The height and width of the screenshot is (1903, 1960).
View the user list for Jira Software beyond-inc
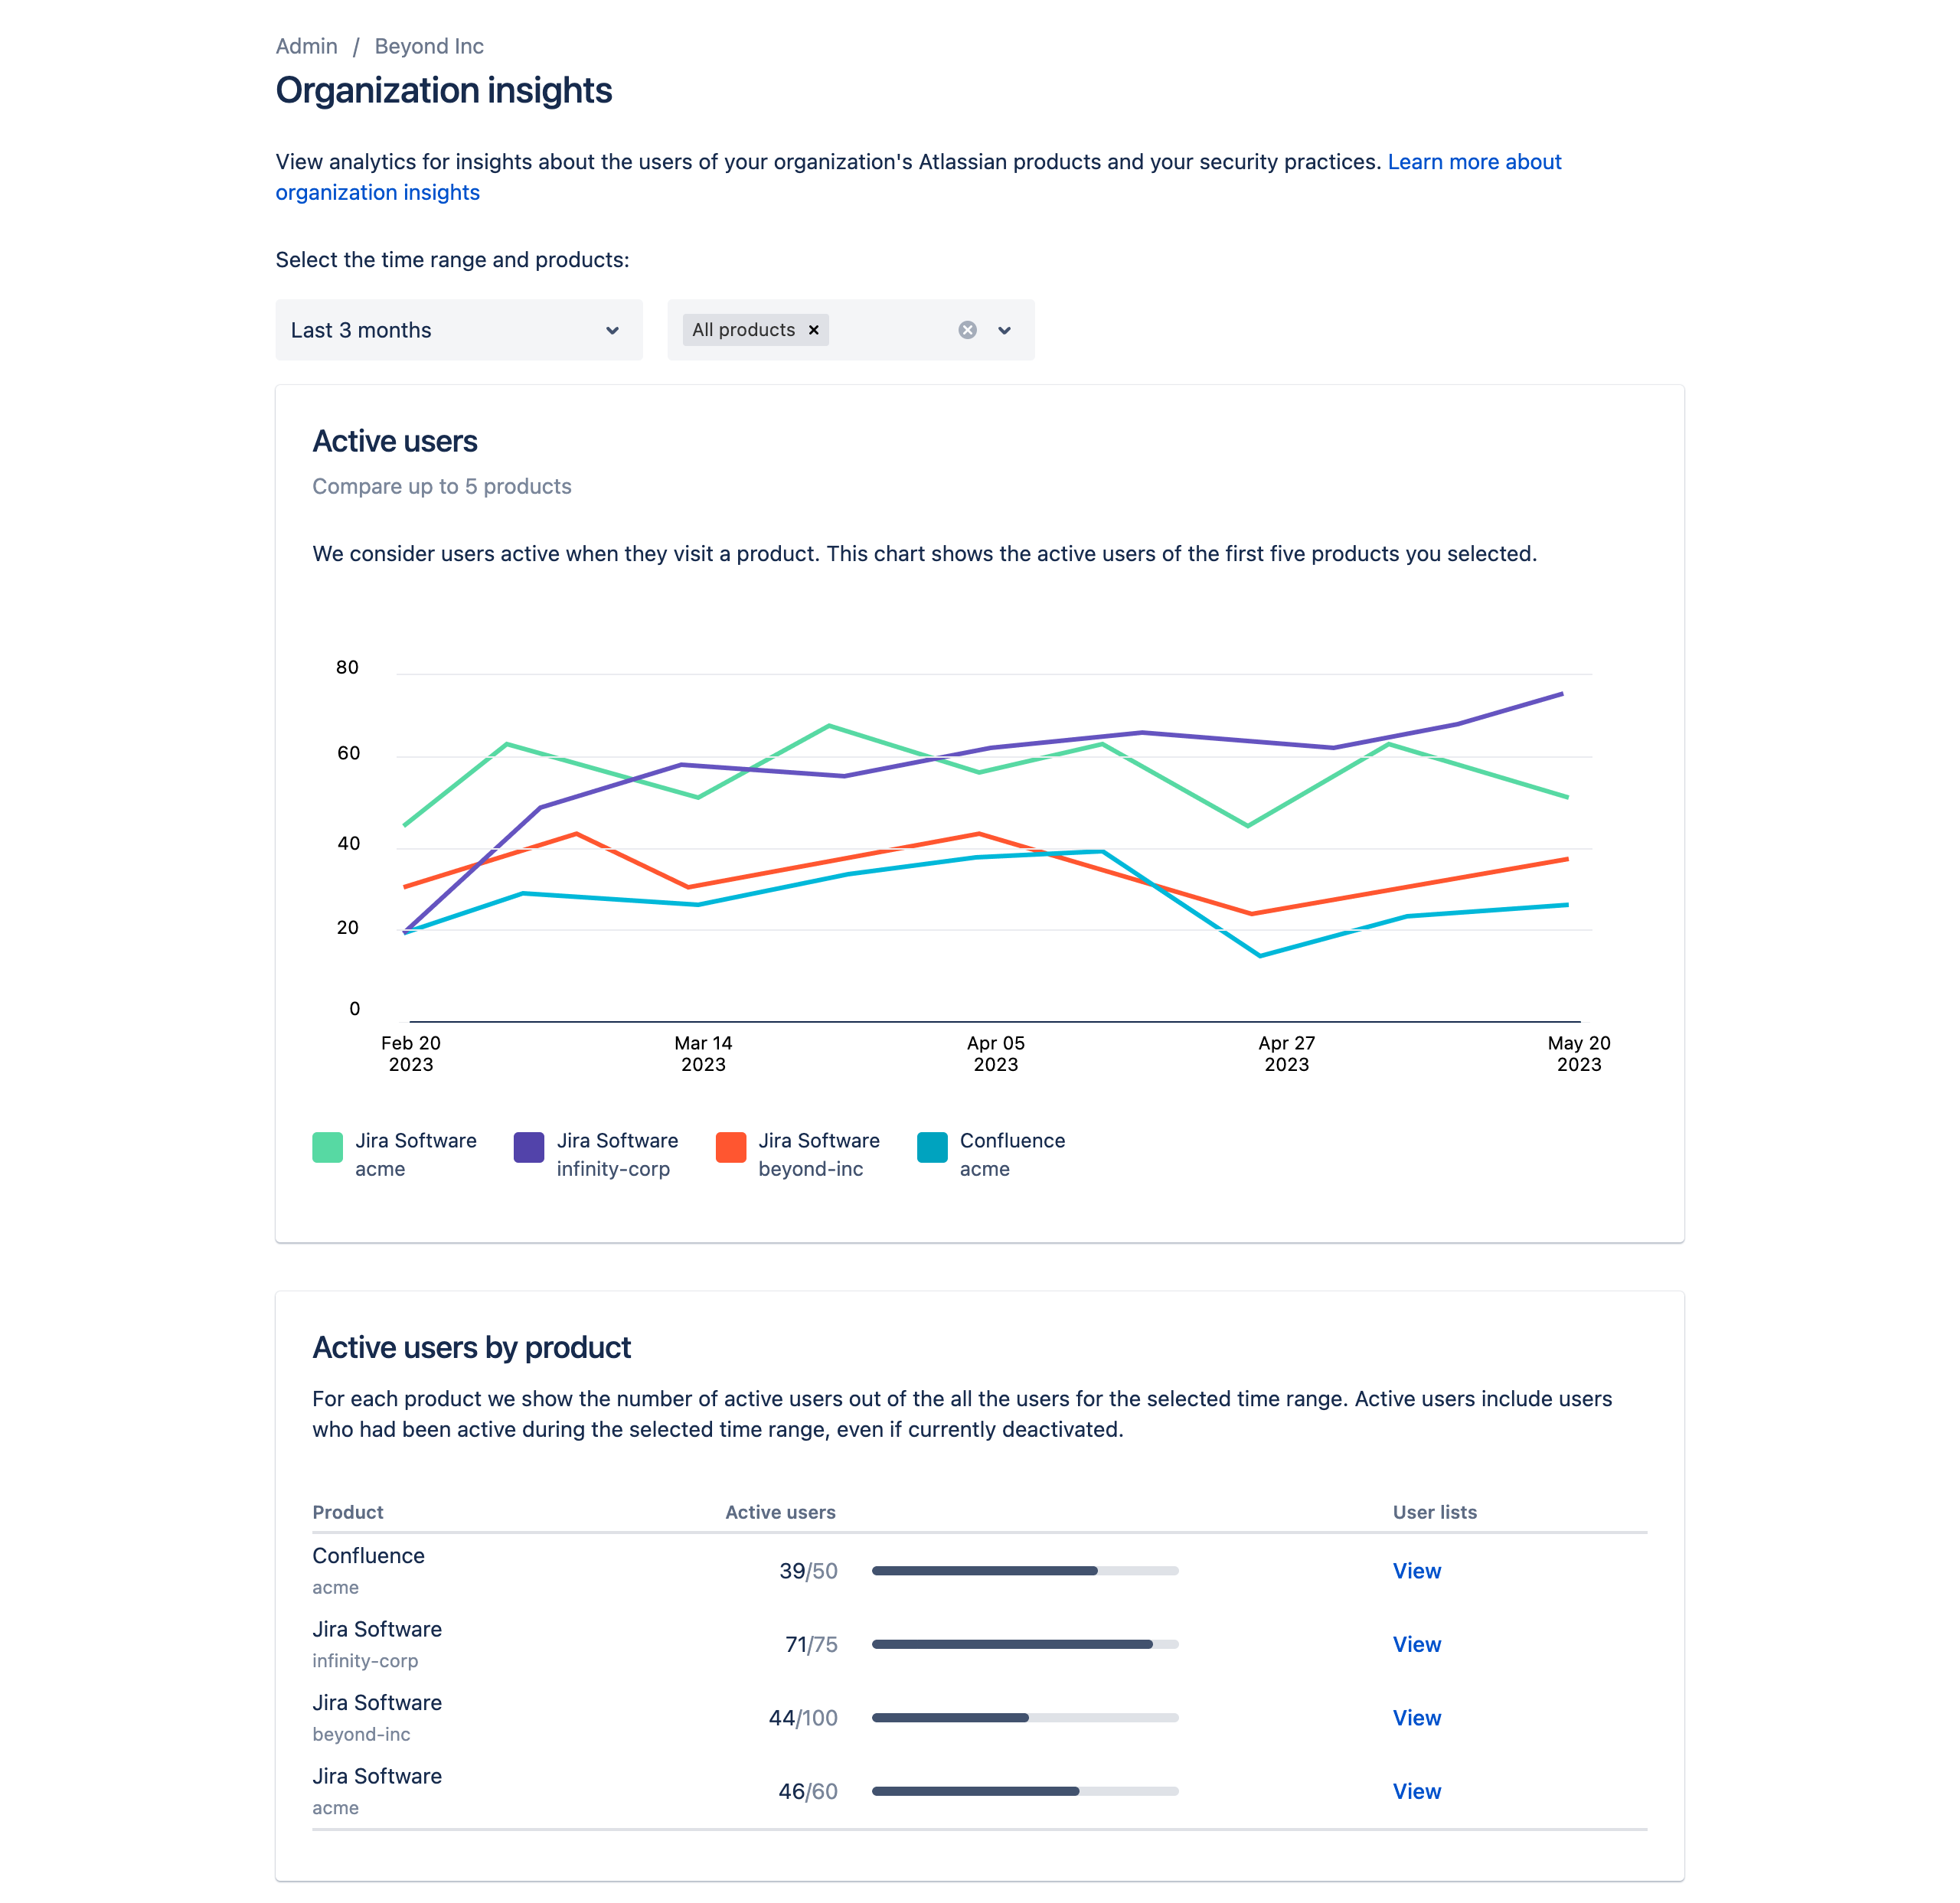tap(1416, 1718)
